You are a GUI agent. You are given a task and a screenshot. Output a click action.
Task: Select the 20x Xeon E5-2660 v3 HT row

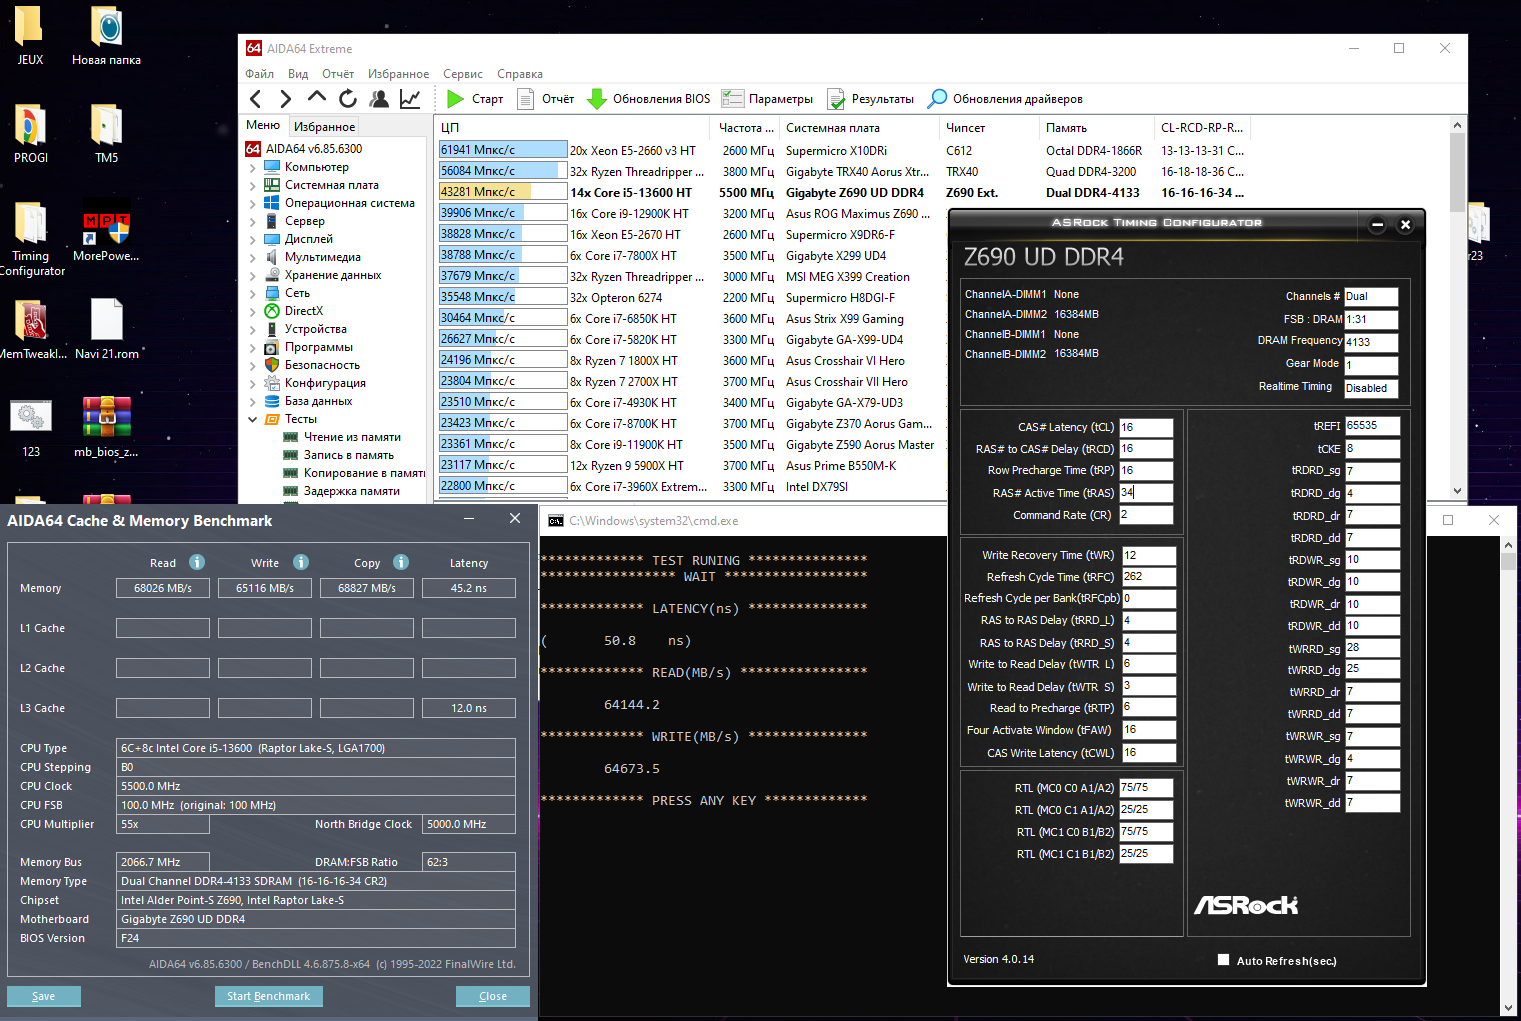842,150
